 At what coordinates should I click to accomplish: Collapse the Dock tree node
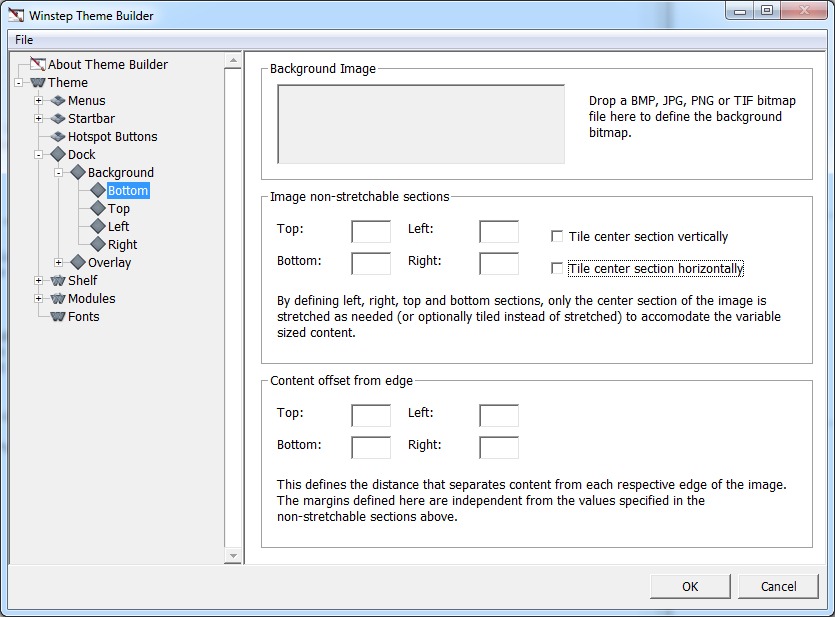click(x=38, y=155)
